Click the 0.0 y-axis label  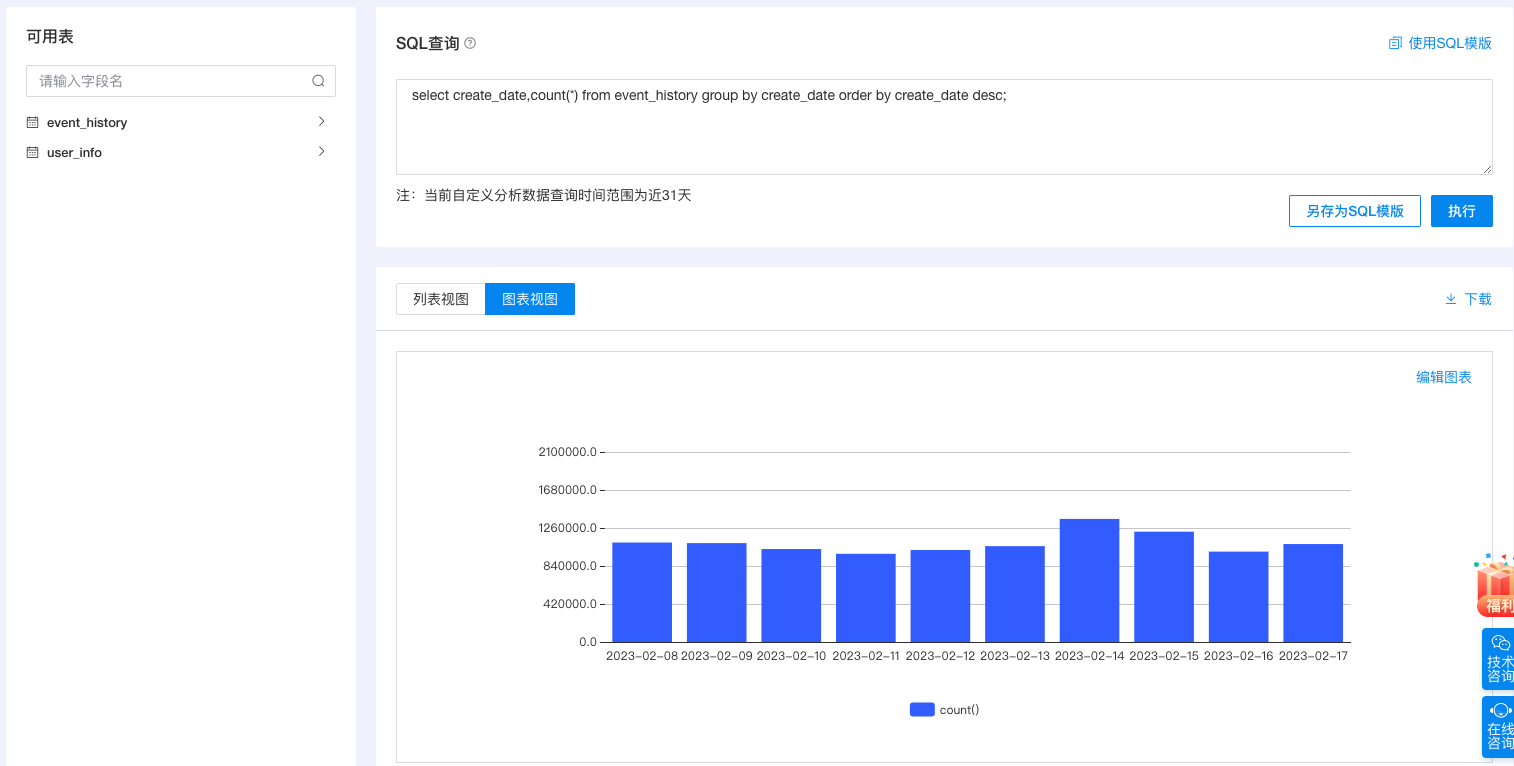point(588,642)
